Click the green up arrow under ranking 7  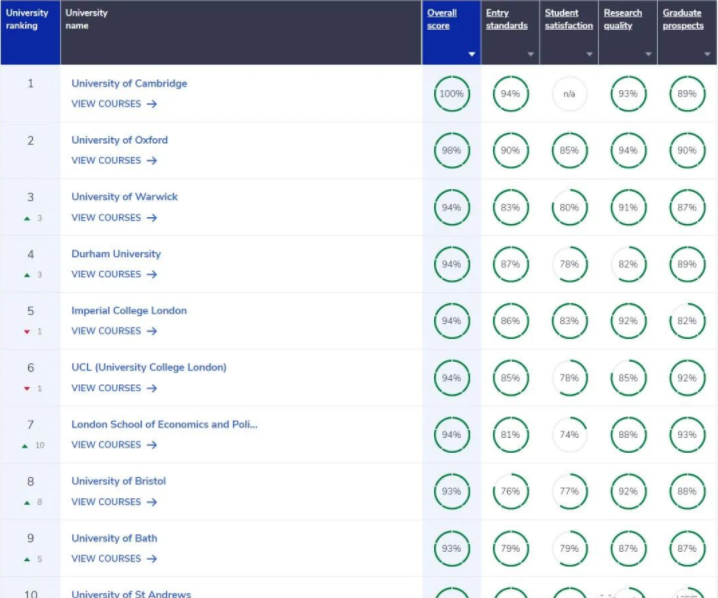(27, 445)
